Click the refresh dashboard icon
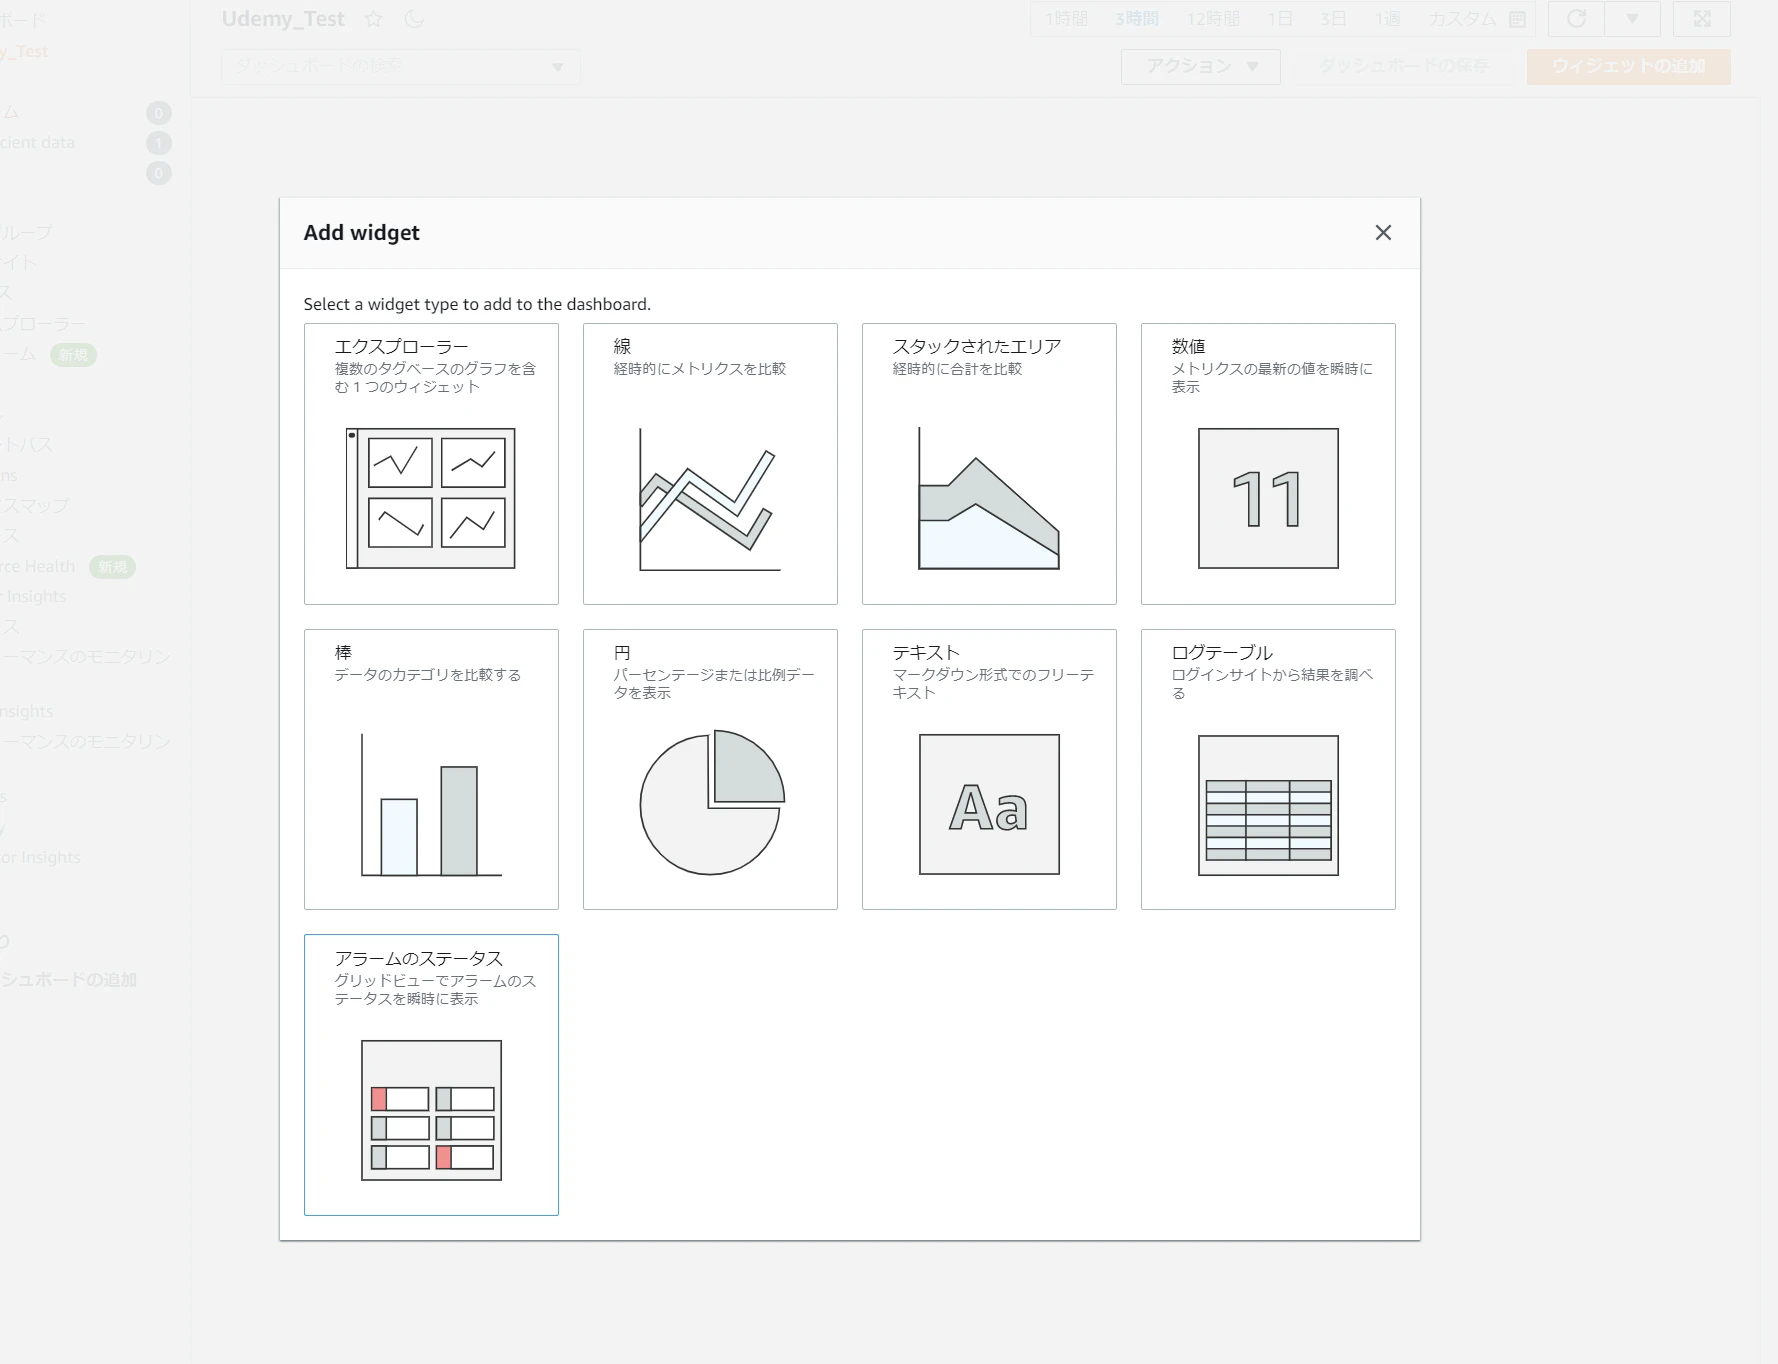 [1576, 19]
